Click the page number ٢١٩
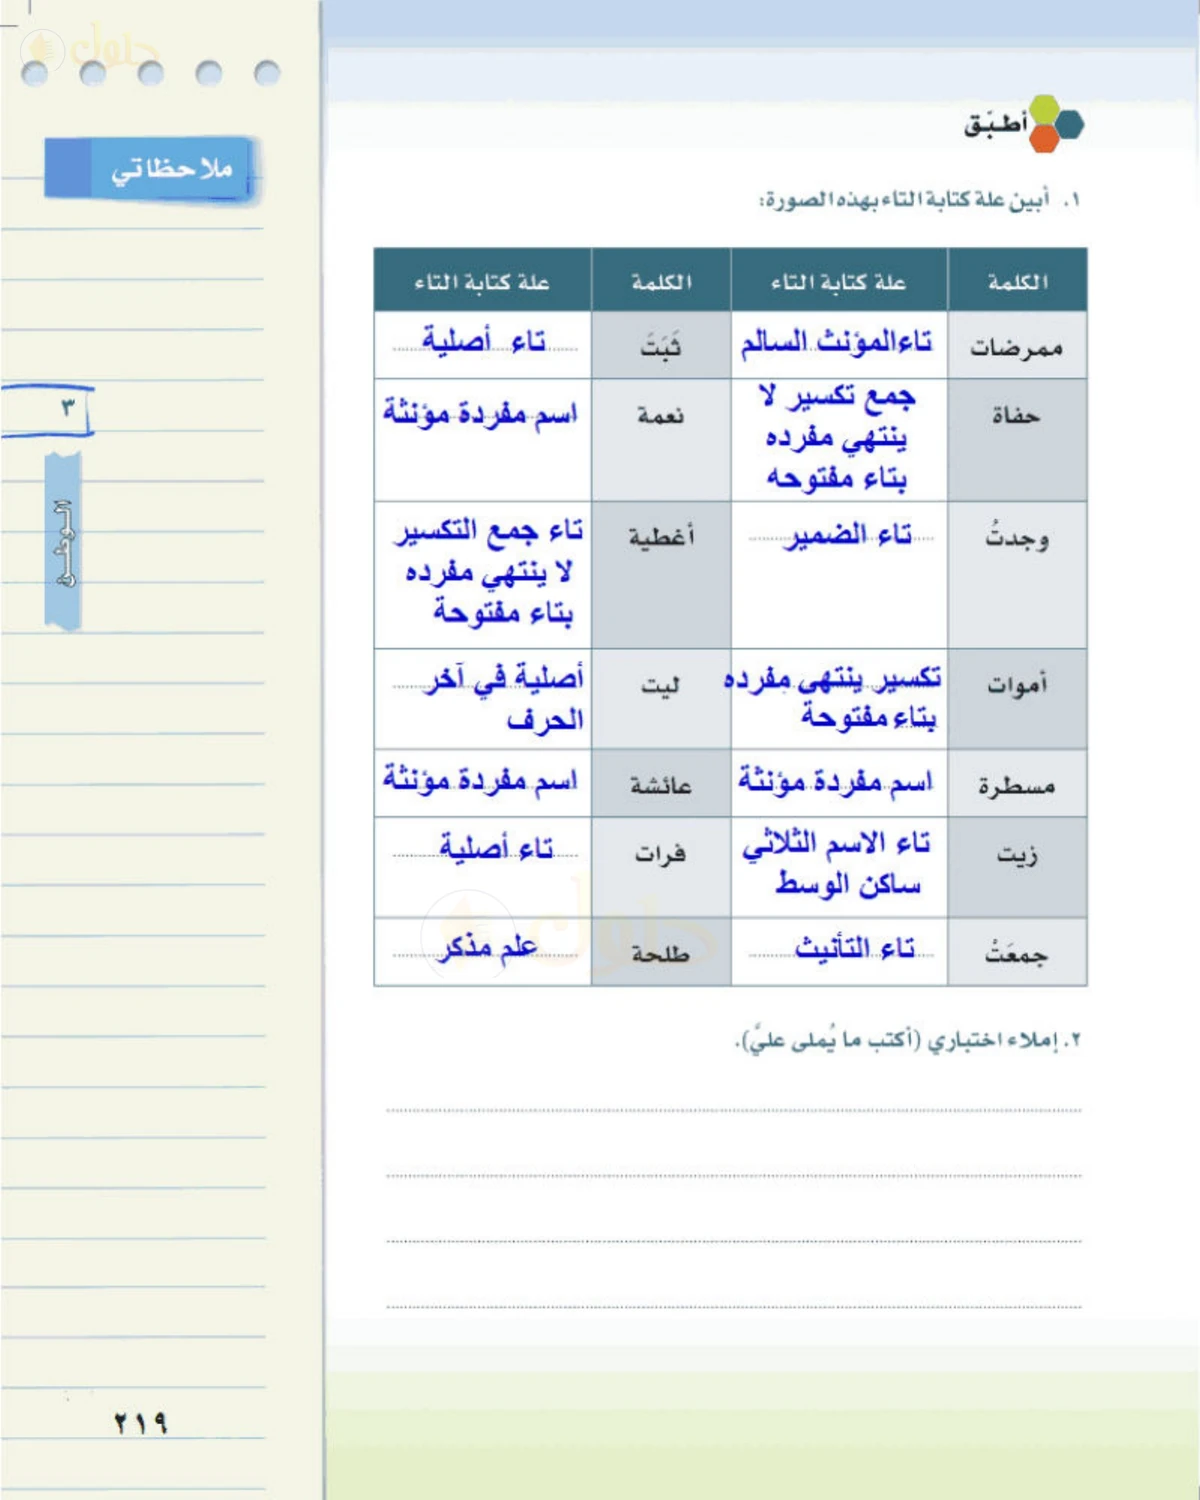The height and width of the screenshot is (1500, 1200). point(139,1423)
